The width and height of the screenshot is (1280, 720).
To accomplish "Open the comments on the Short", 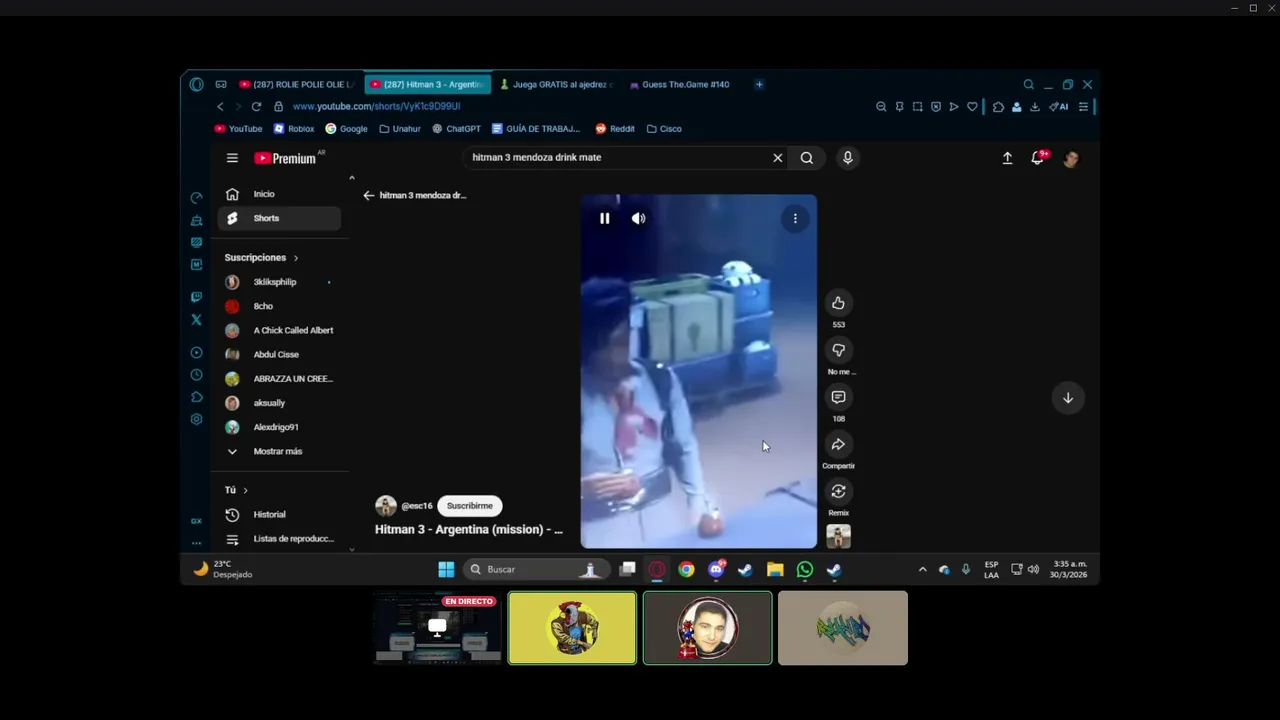I will click(x=838, y=397).
